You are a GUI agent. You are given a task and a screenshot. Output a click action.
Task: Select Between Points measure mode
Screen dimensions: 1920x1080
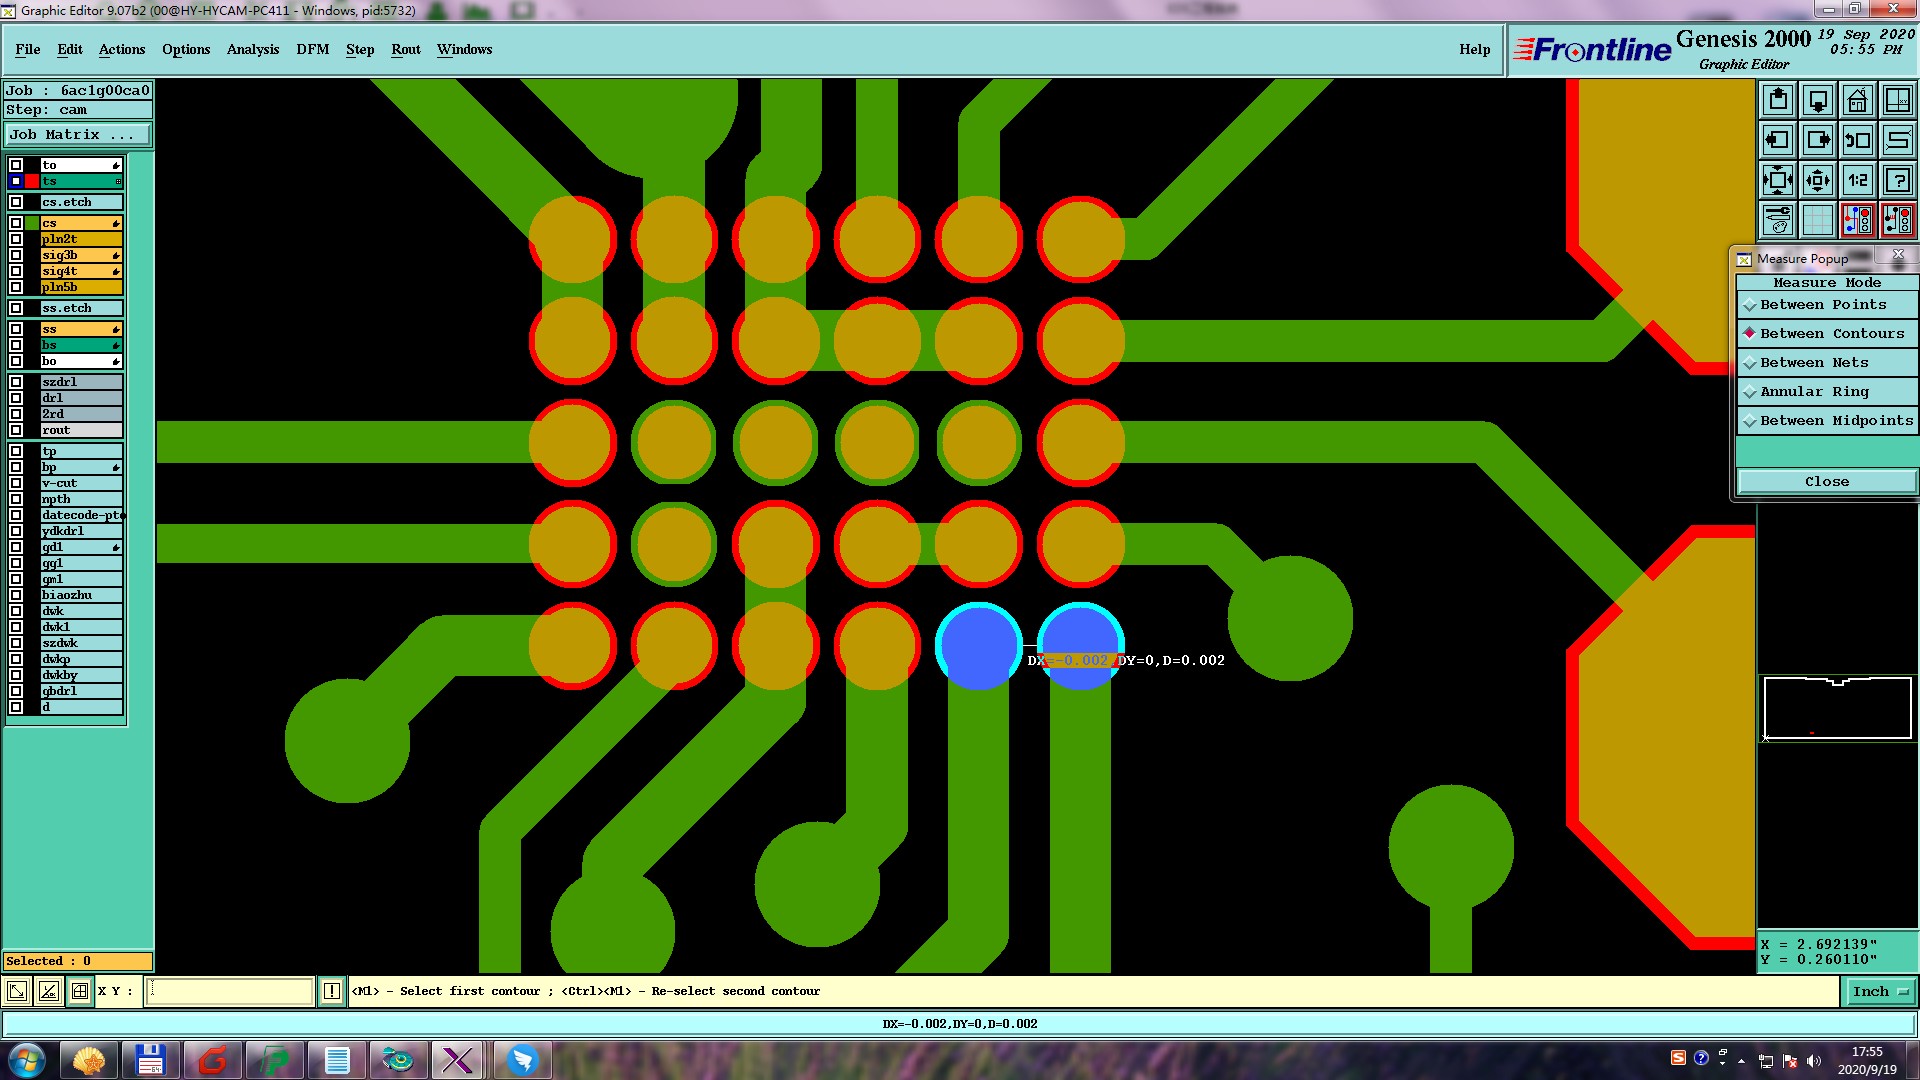point(1823,305)
